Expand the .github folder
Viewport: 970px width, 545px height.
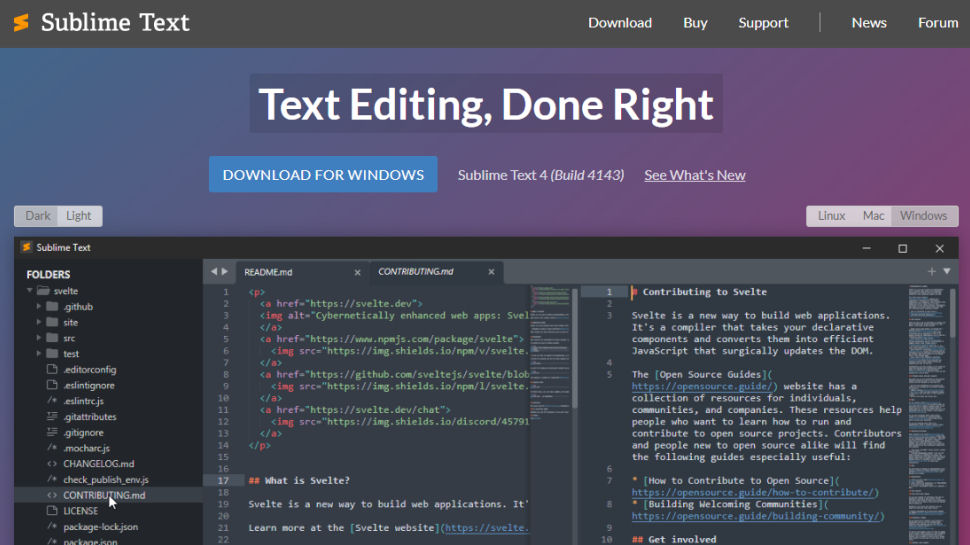click(x=40, y=307)
